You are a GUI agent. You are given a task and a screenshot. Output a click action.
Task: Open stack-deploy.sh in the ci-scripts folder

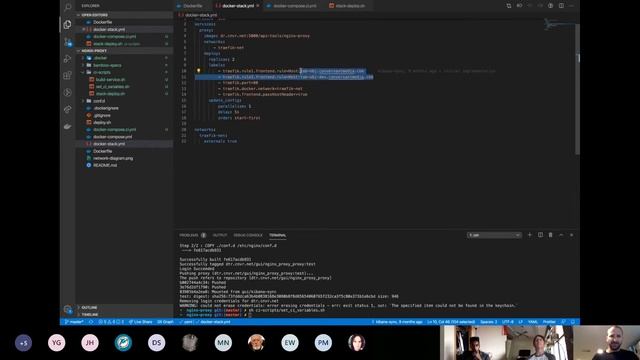coord(124,94)
